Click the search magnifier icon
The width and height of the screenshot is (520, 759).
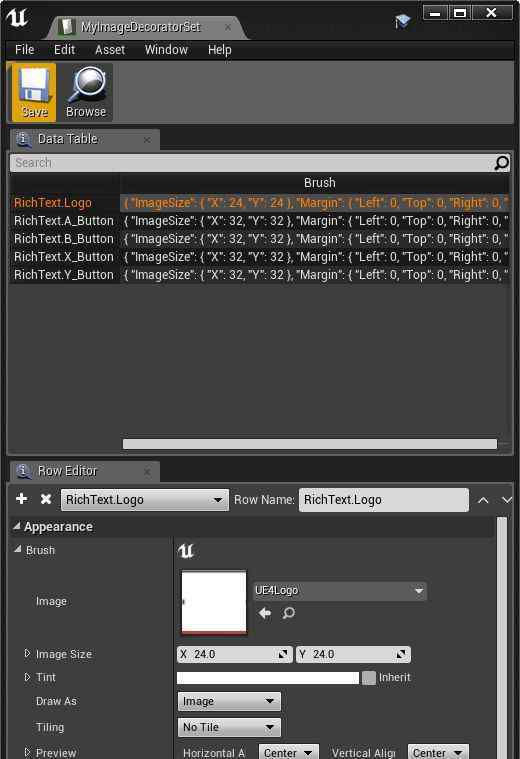click(x=502, y=163)
